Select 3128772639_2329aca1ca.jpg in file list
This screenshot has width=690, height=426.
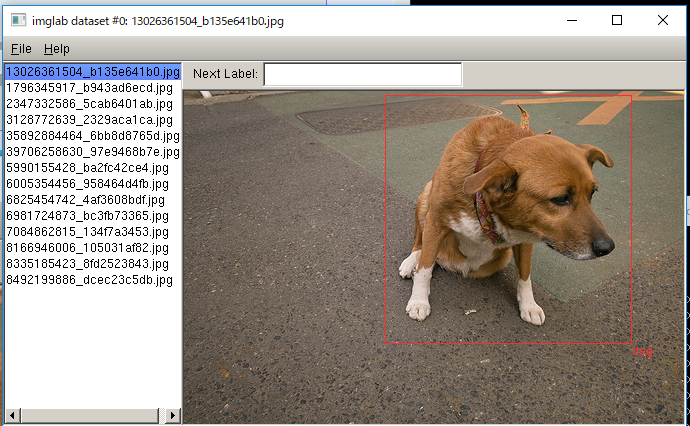(93, 120)
